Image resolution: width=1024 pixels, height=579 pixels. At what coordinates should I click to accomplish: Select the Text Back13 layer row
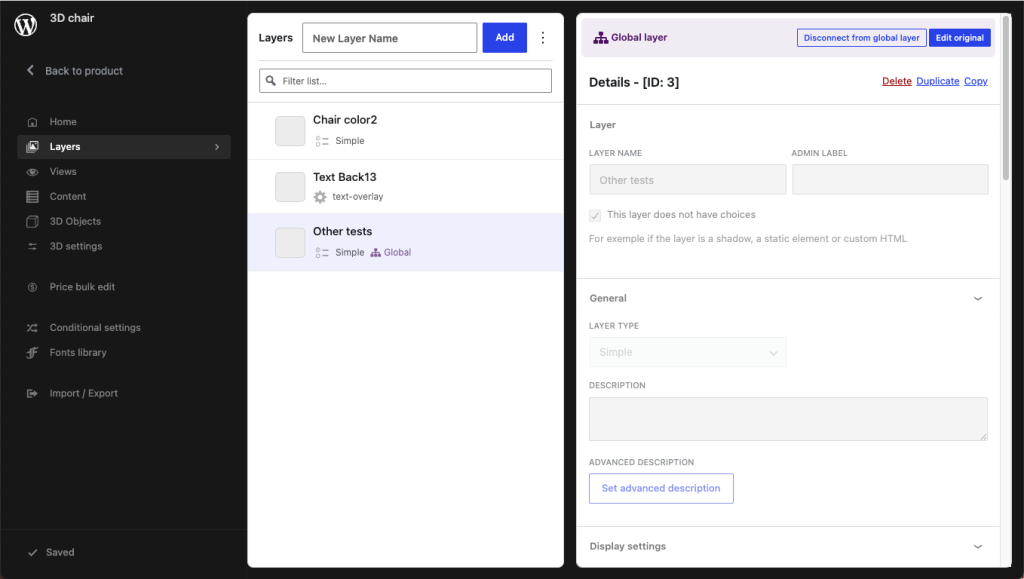[x=406, y=187]
